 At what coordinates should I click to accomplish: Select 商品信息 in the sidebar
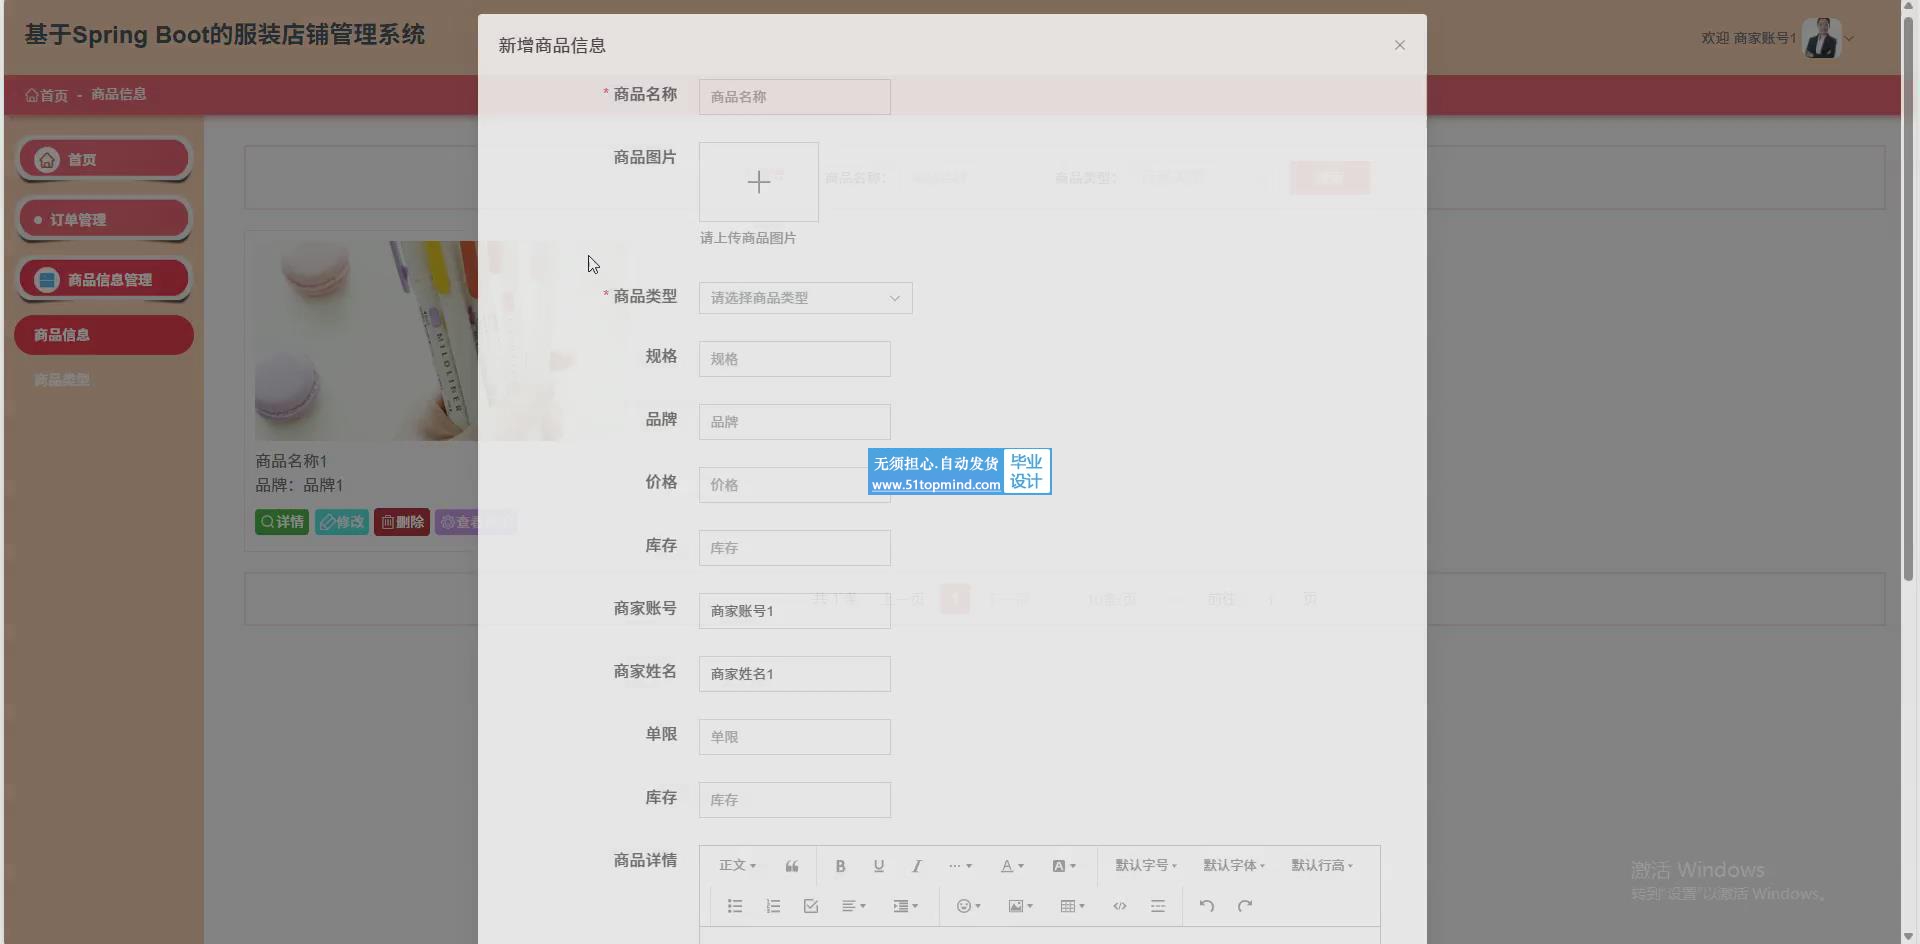click(104, 335)
